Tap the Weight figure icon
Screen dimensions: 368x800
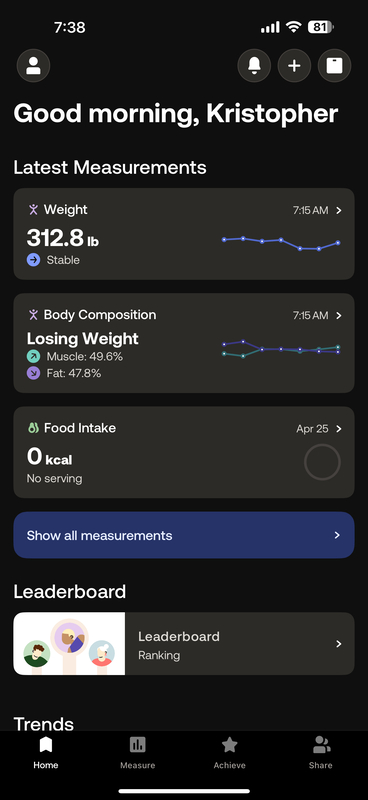[x=33, y=210]
